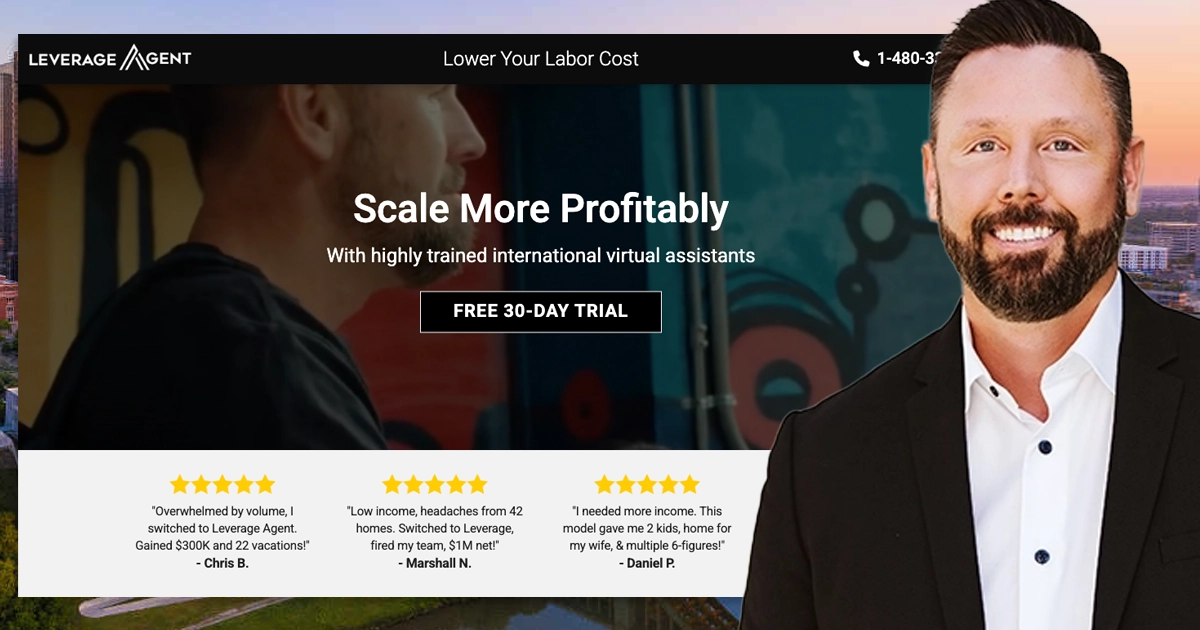Open Marshall N.'s testimonial quote
Screen dimensions: 1200x630
pos(435,528)
